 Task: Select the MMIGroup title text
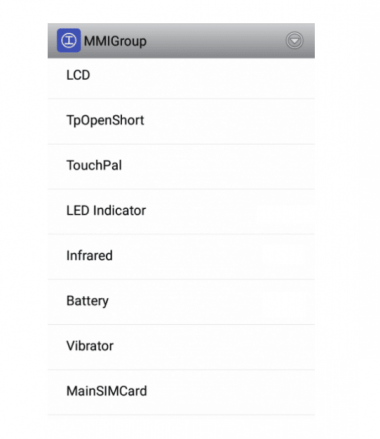pos(115,41)
